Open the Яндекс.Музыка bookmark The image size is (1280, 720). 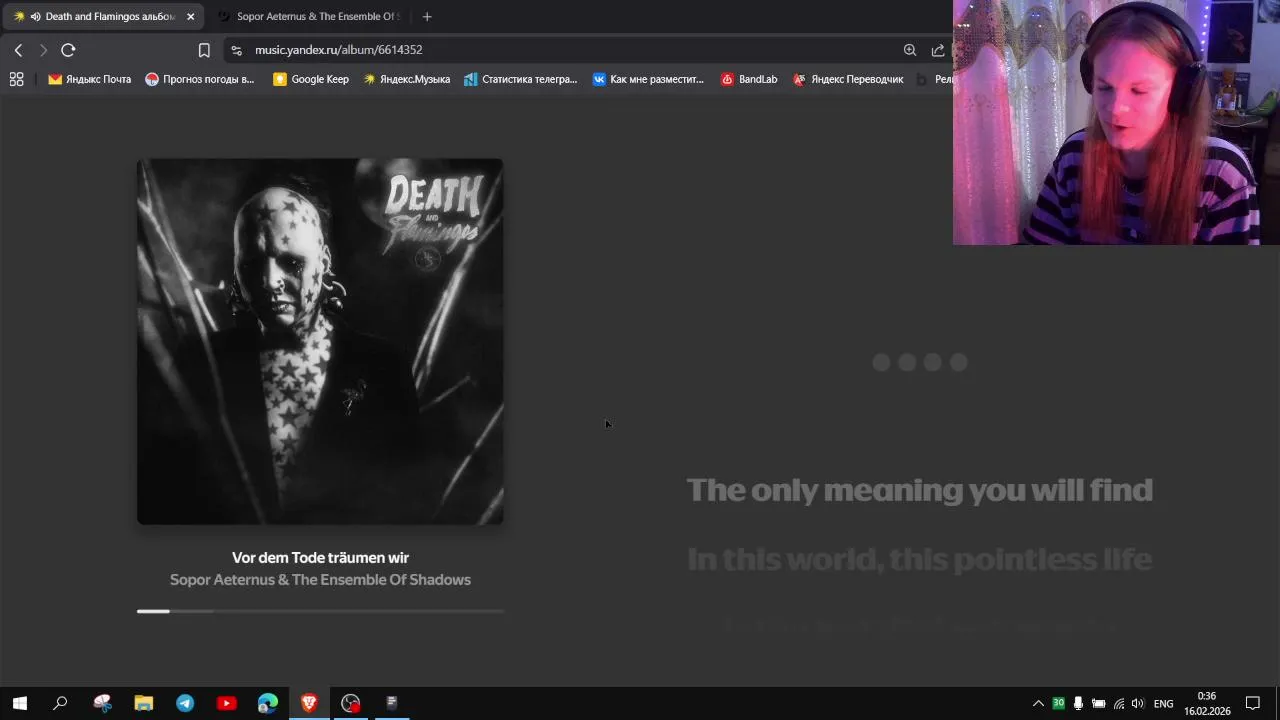(407, 79)
